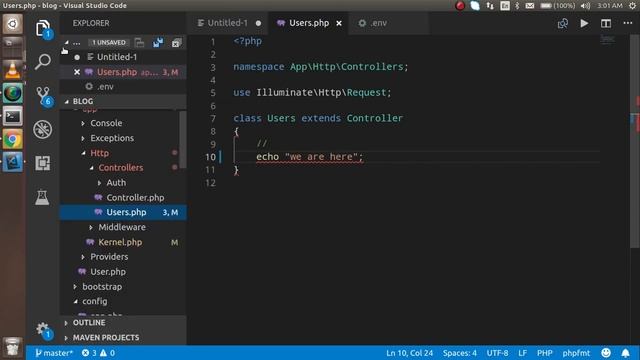Change language mode PHP in status bar
The width and height of the screenshot is (640, 360).
click(544, 353)
